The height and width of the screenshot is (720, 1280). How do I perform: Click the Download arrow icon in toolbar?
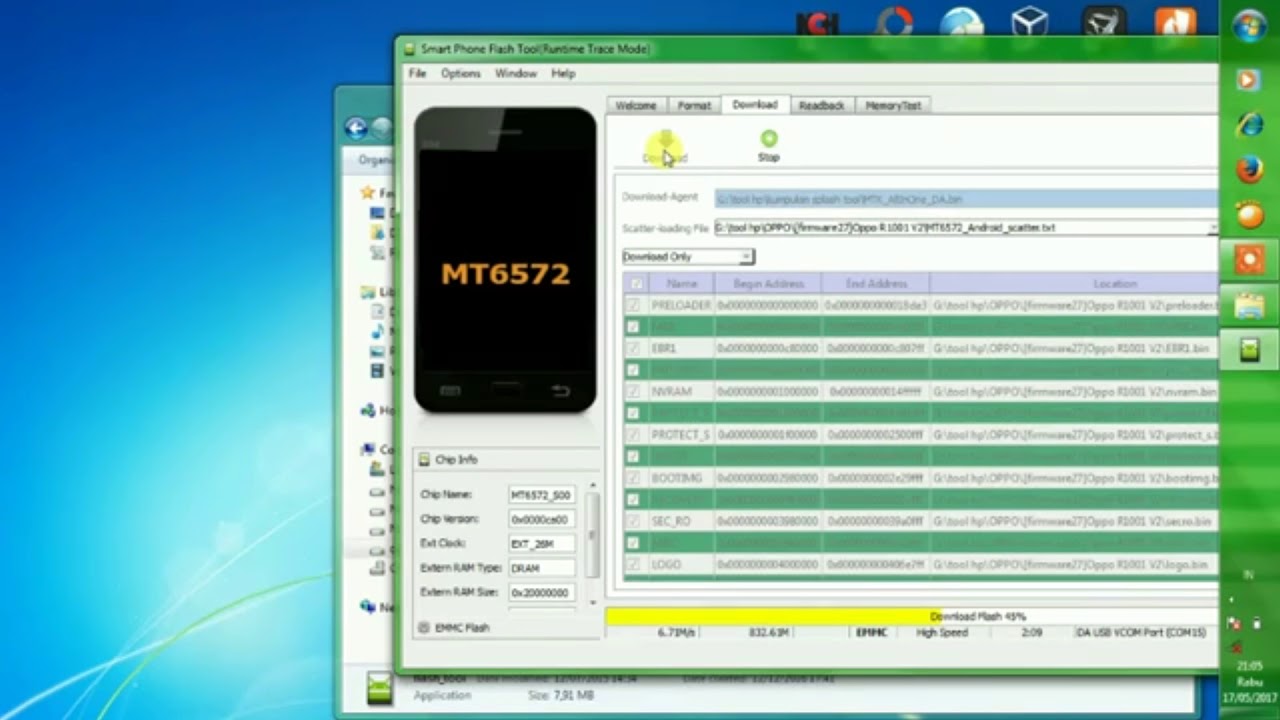pos(665,141)
